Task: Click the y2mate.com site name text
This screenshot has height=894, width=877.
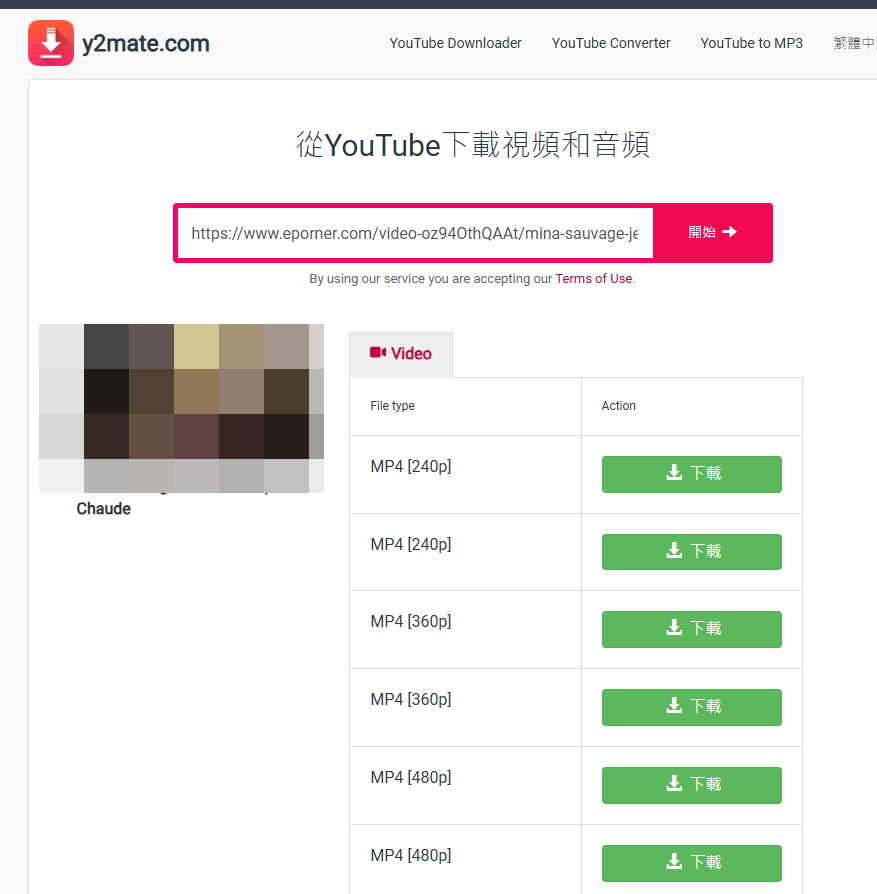Action: tap(146, 43)
